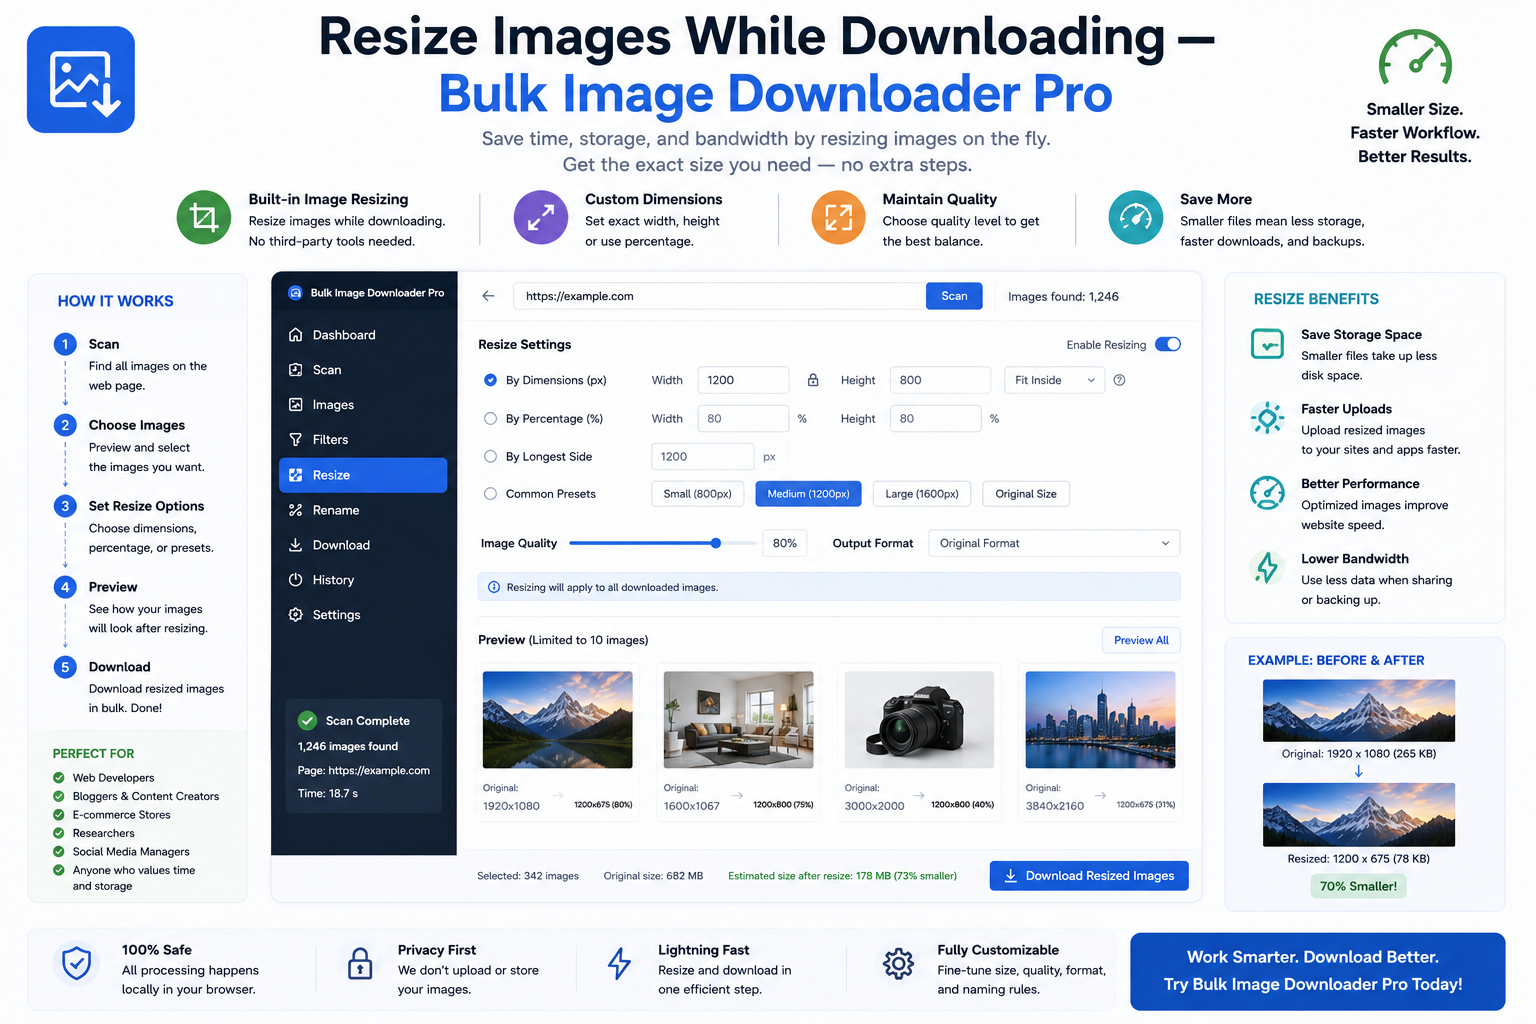
Task: Click the Faster Uploads gear icon
Action: pyautogui.click(x=1267, y=418)
